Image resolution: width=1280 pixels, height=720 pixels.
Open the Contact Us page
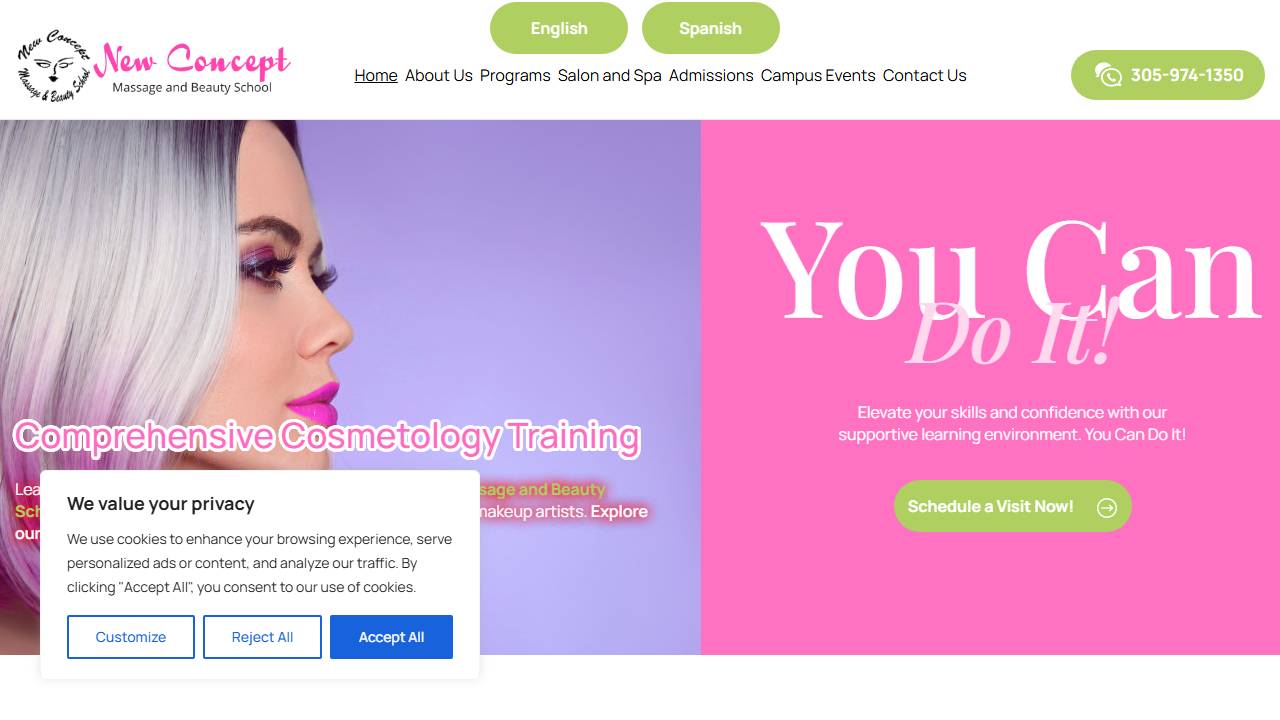[925, 76]
